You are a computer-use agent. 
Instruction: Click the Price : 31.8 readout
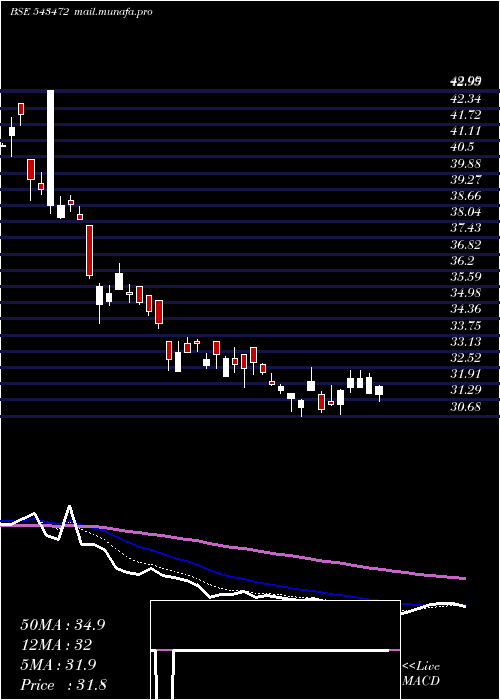(x=63, y=685)
